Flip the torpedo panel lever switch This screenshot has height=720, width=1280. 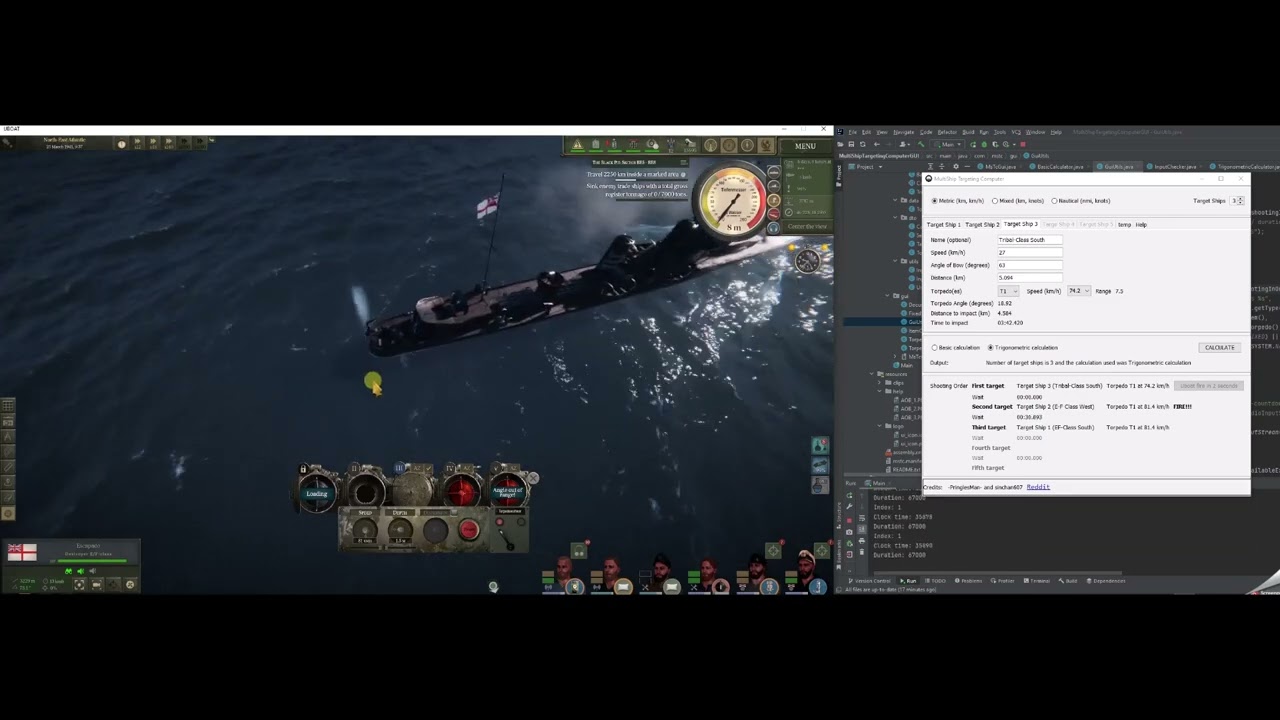pos(506,538)
